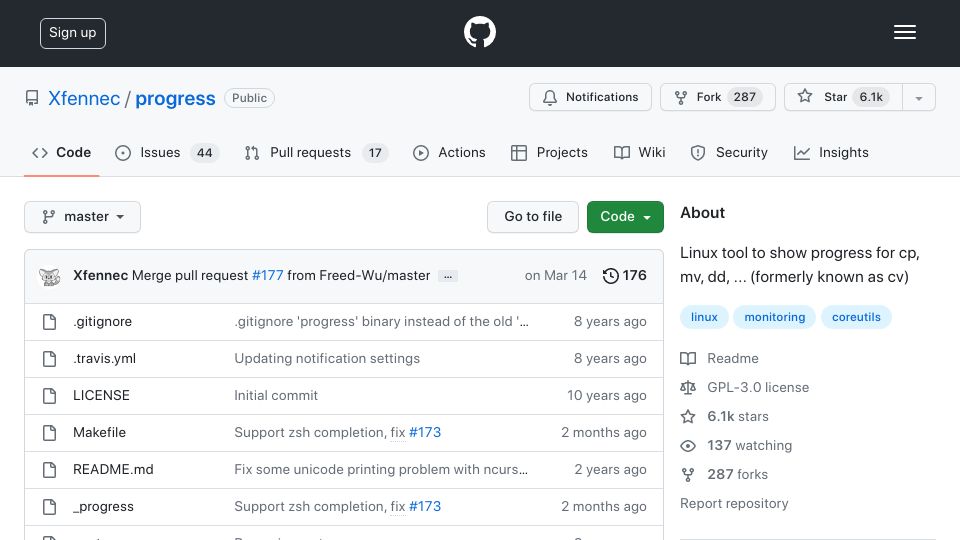Open the 'Updating notification settings' commit

pos(327,359)
